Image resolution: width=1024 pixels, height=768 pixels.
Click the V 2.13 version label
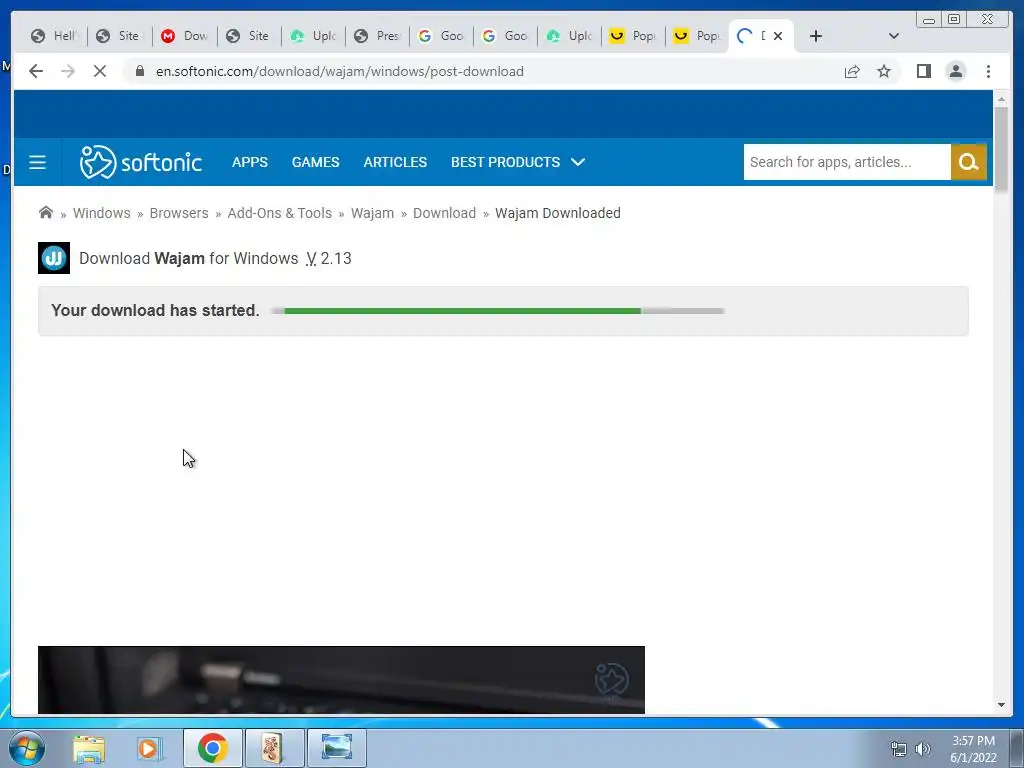tap(328, 259)
